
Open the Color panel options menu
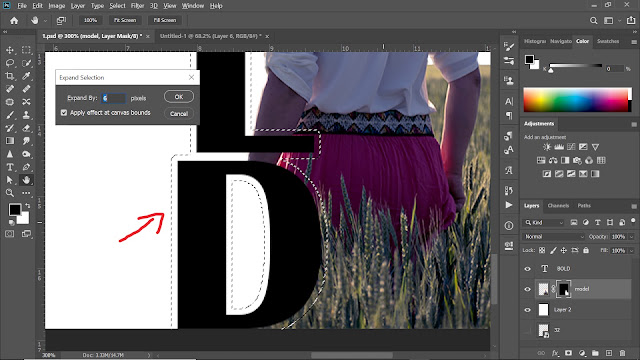tap(633, 42)
